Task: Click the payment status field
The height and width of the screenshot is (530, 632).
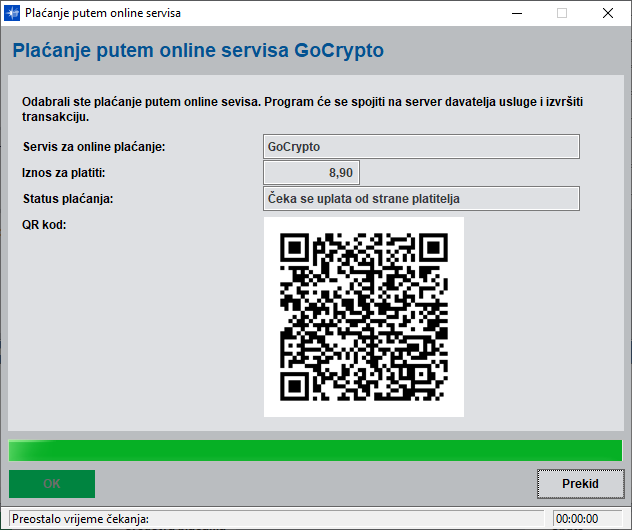Action: point(421,198)
